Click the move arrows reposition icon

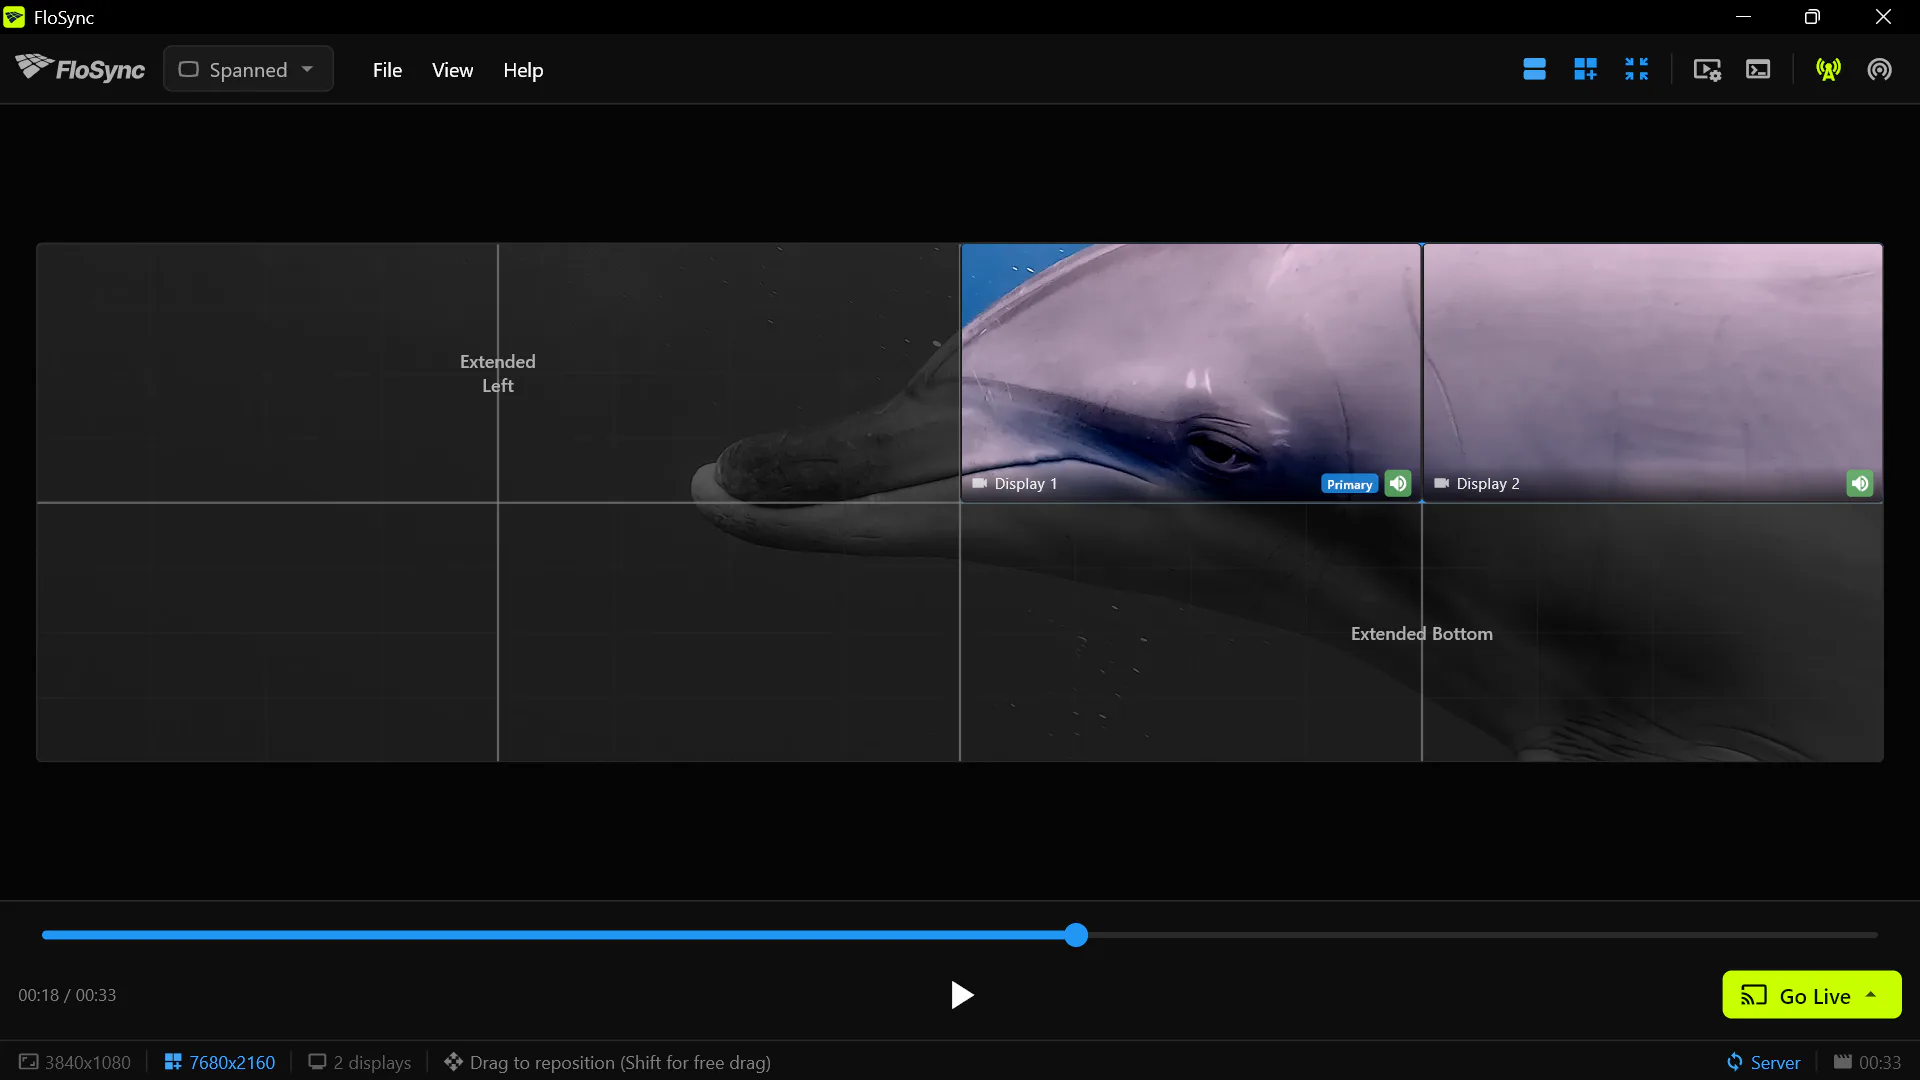pos(453,1062)
